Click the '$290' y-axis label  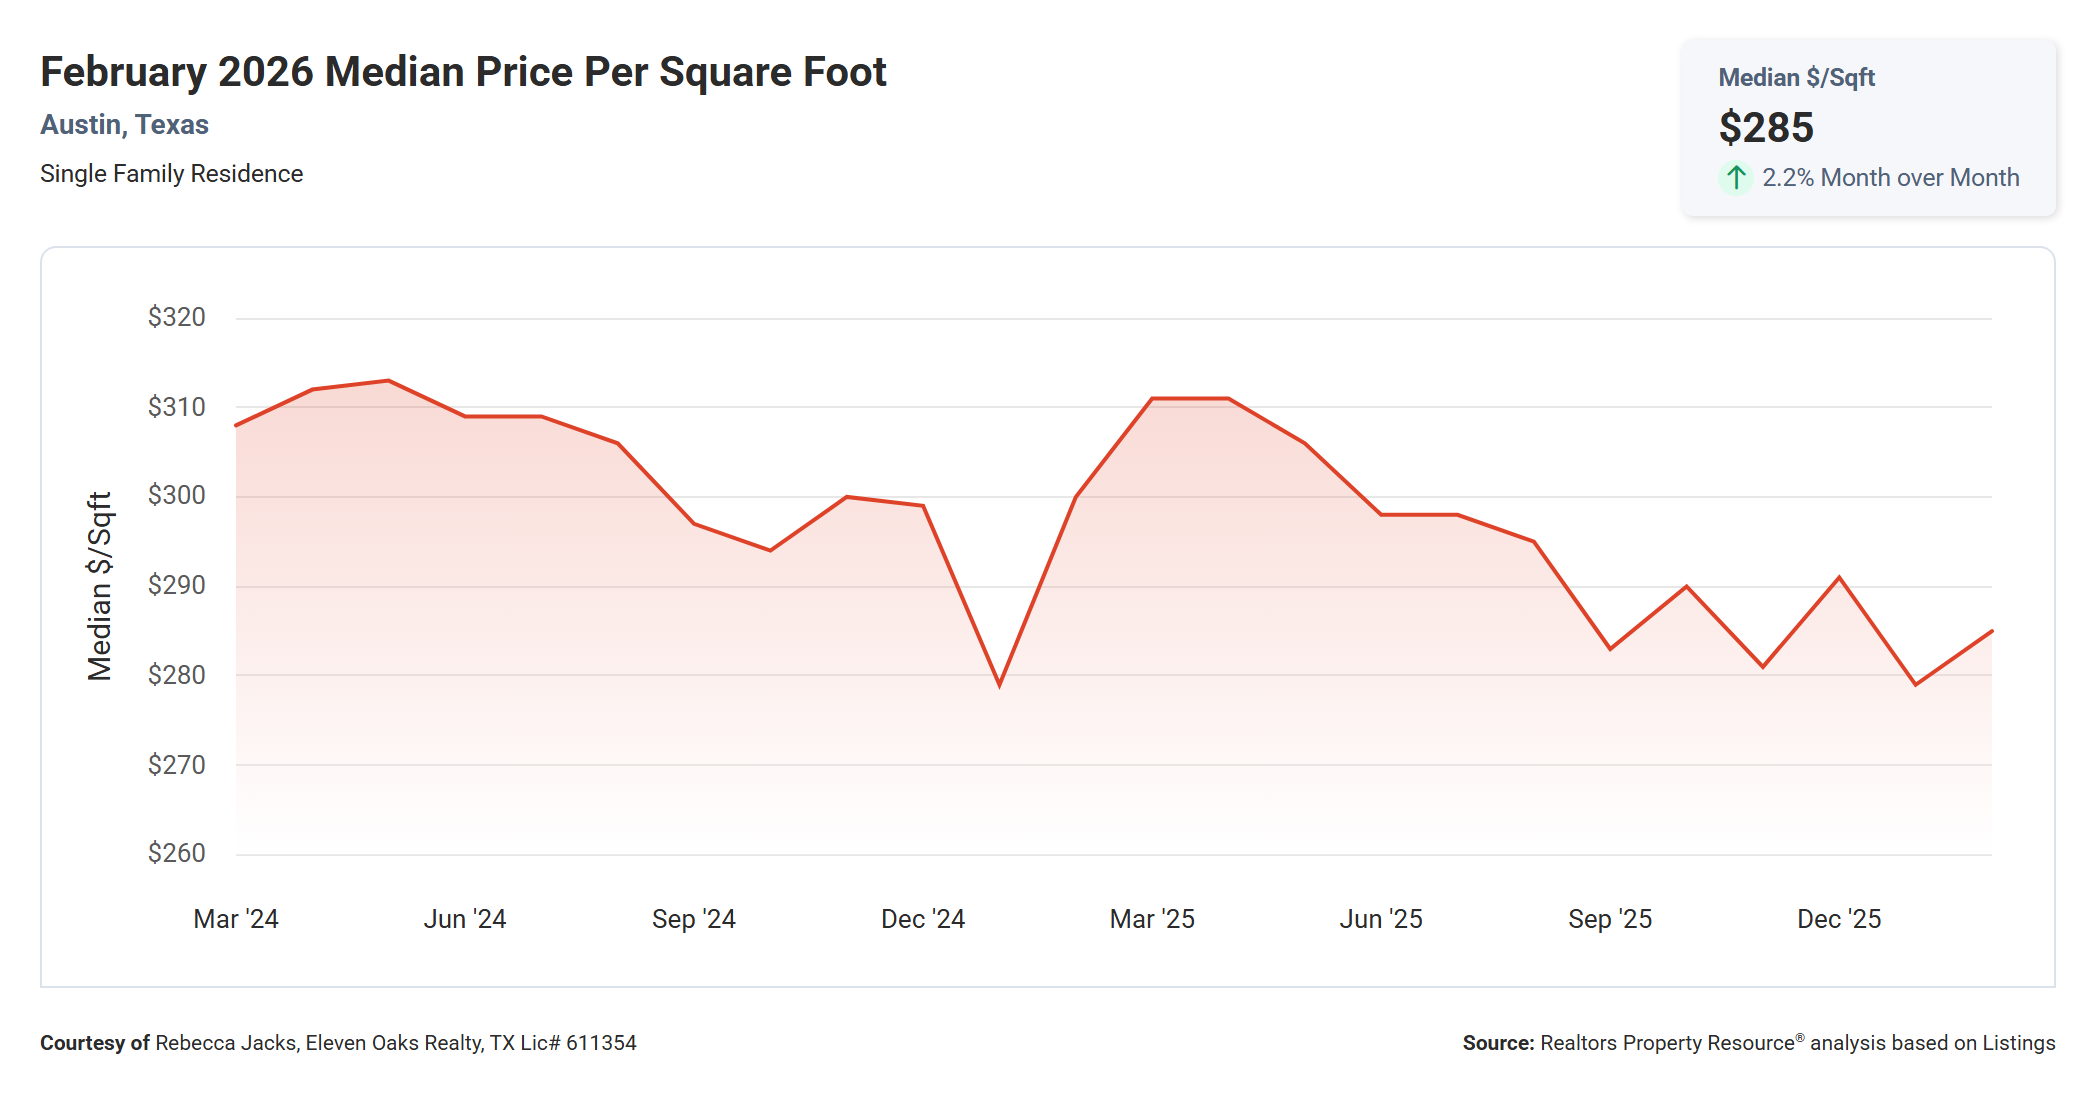(x=176, y=585)
